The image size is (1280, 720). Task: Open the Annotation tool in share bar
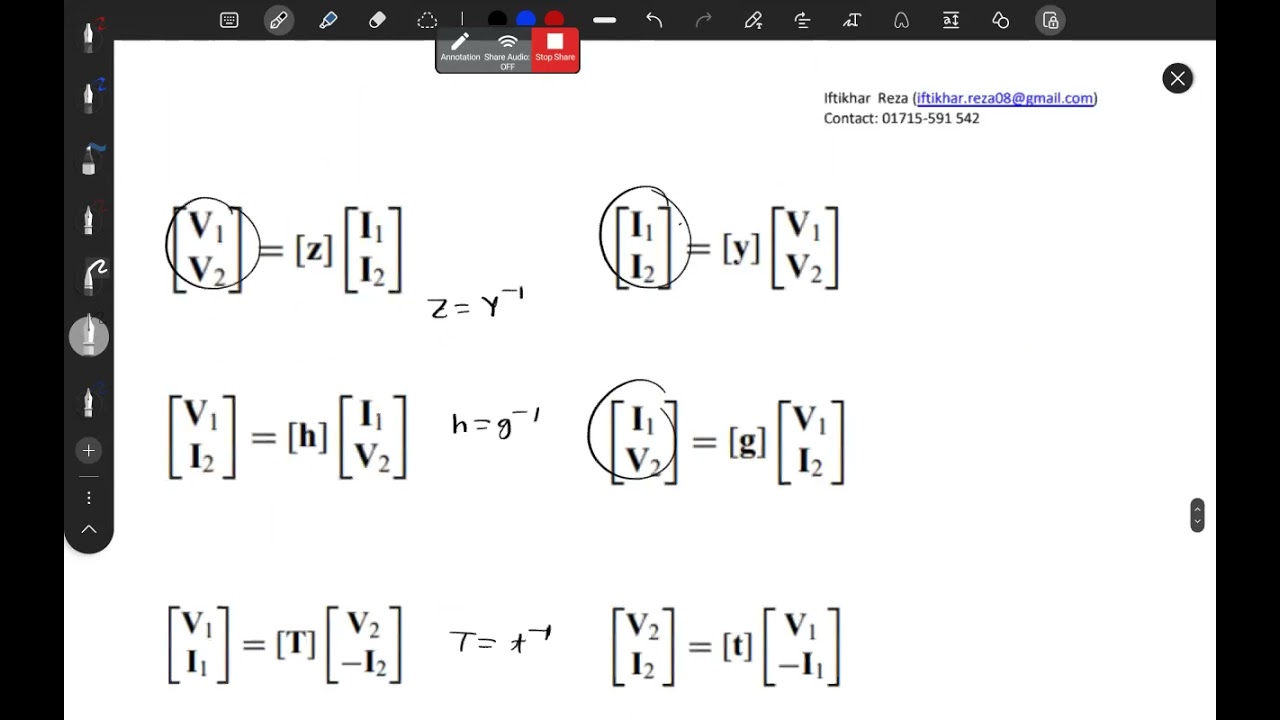(x=460, y=48)
